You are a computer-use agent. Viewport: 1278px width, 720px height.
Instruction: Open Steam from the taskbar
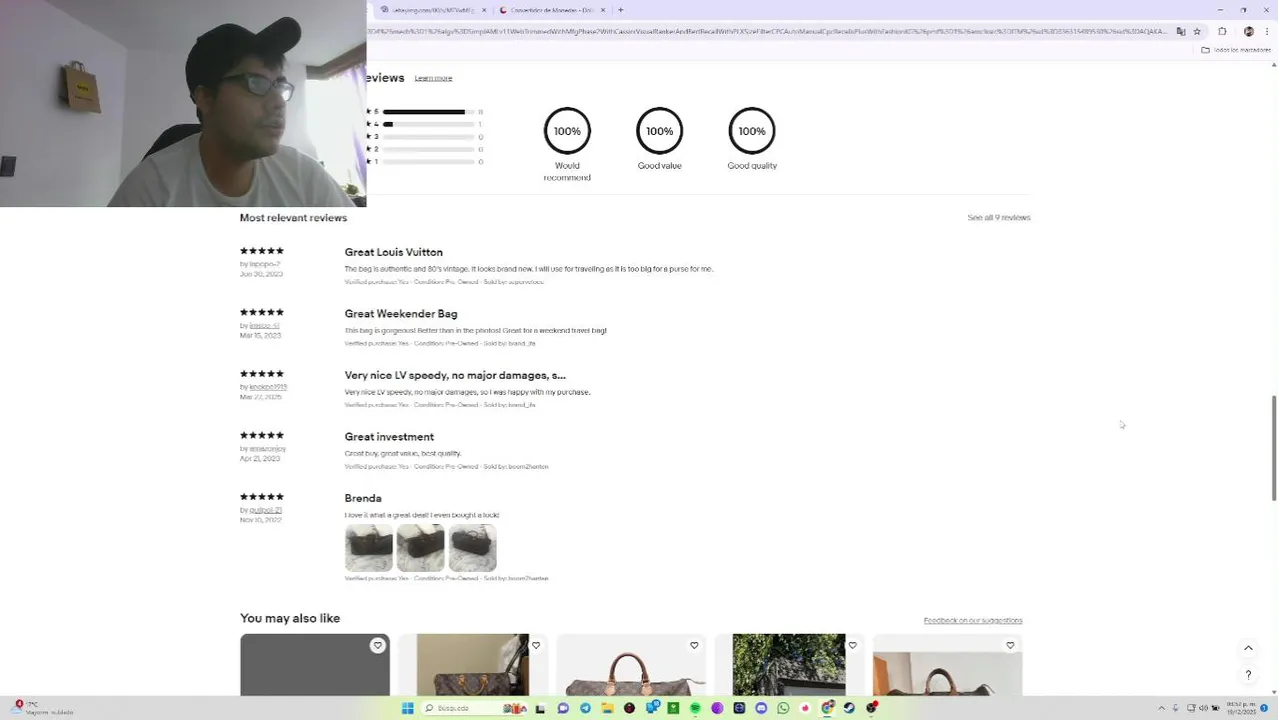click(849, 708)
